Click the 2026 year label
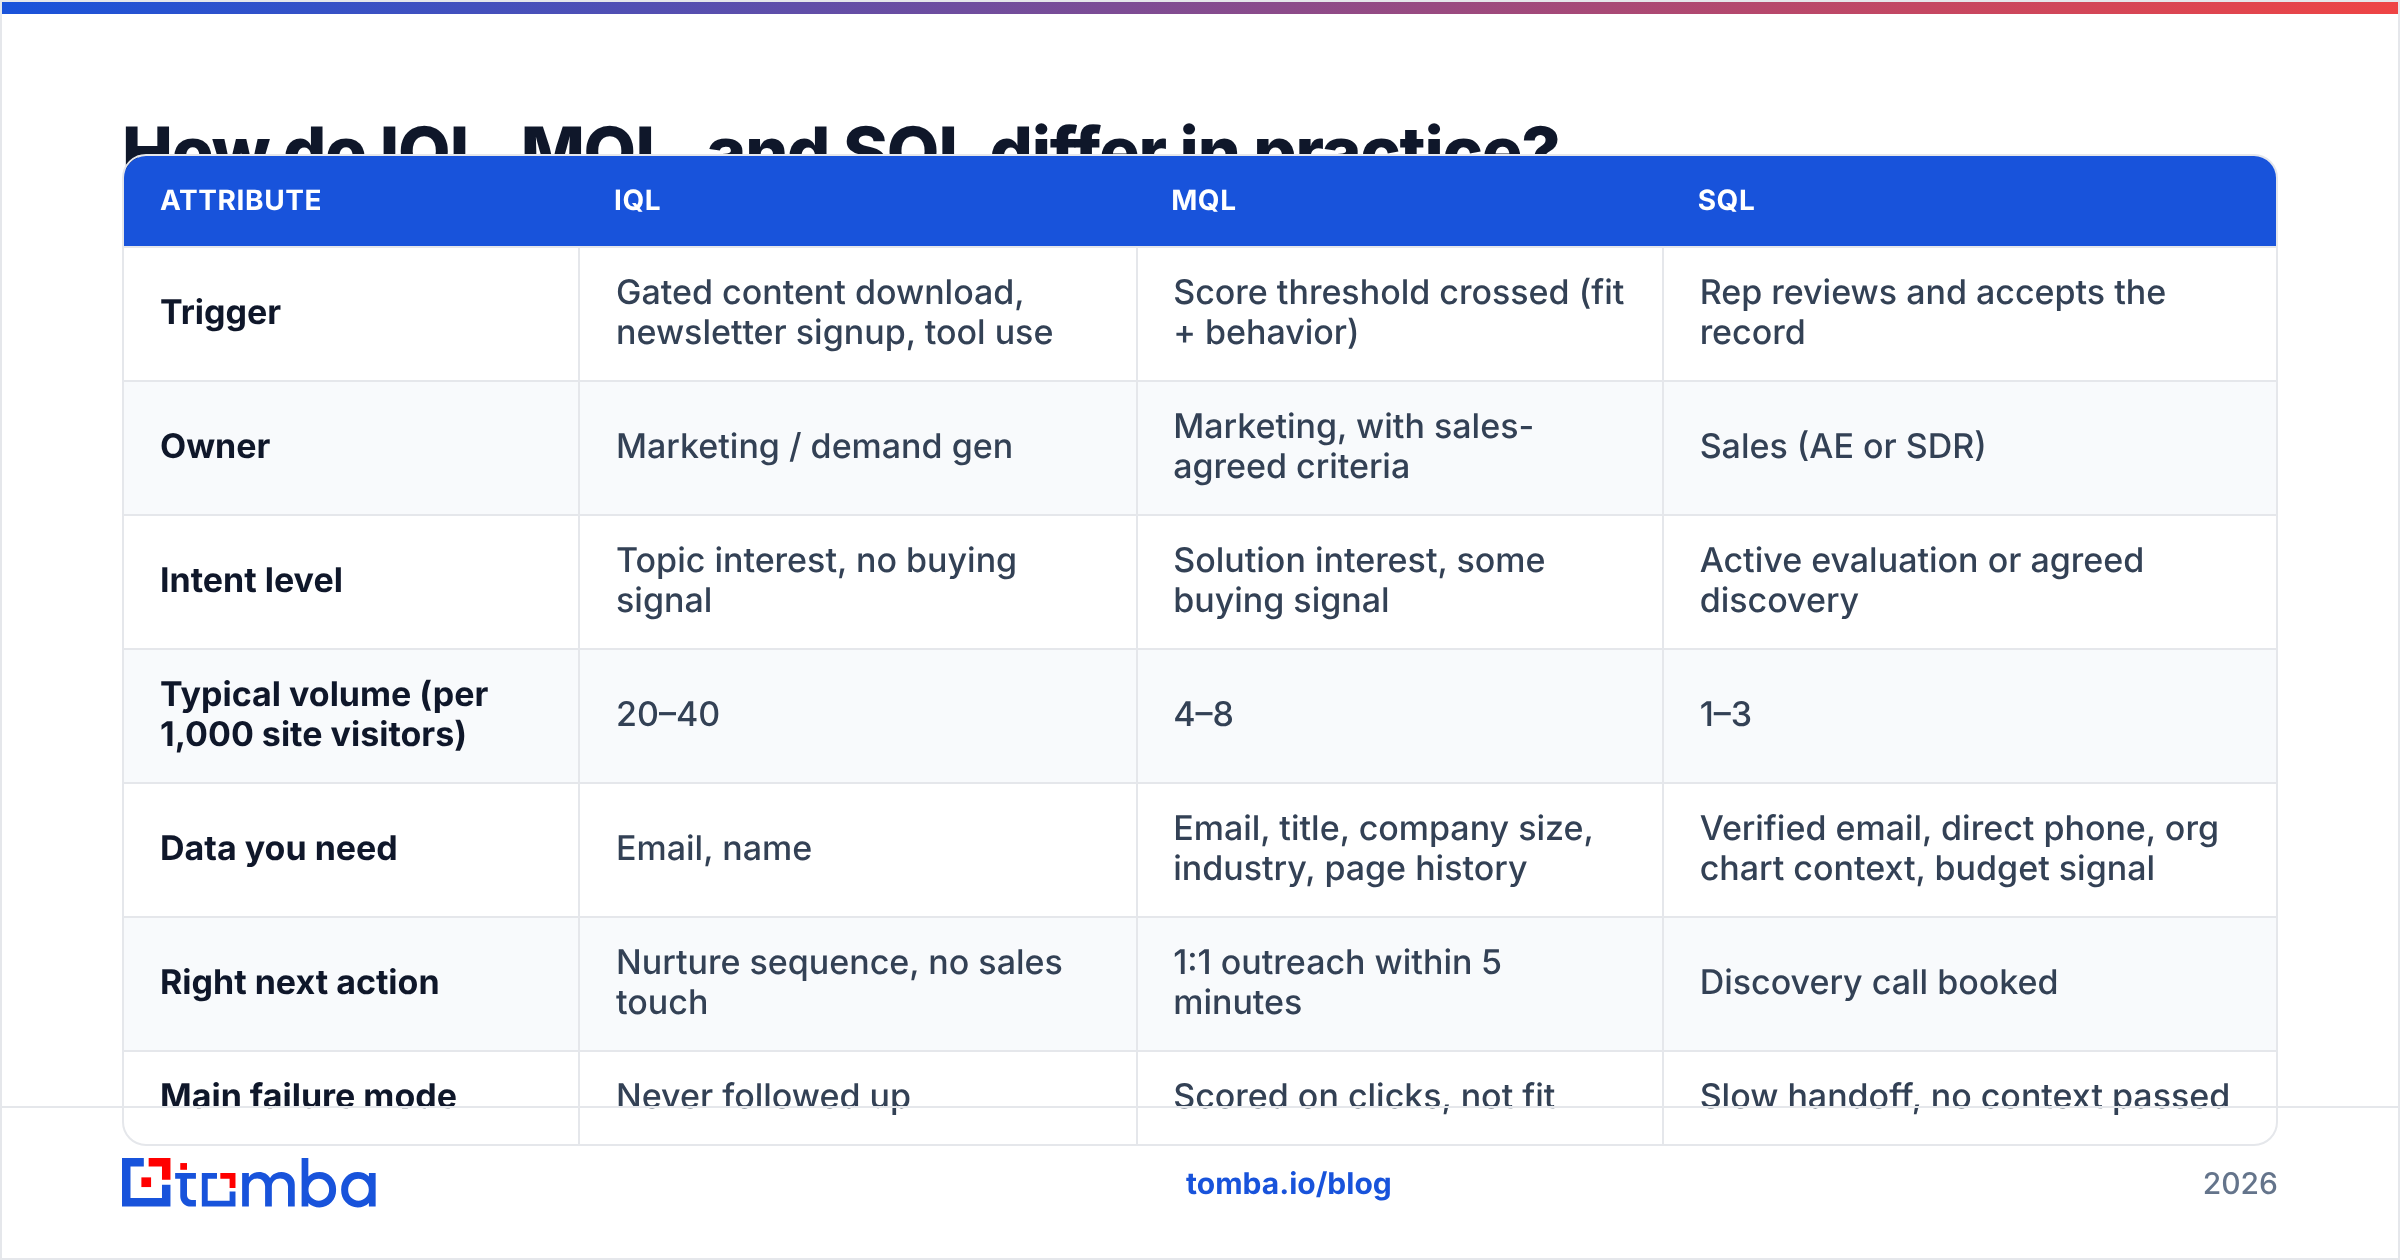The image size is (2400, 1260). coord(2240,1184)
